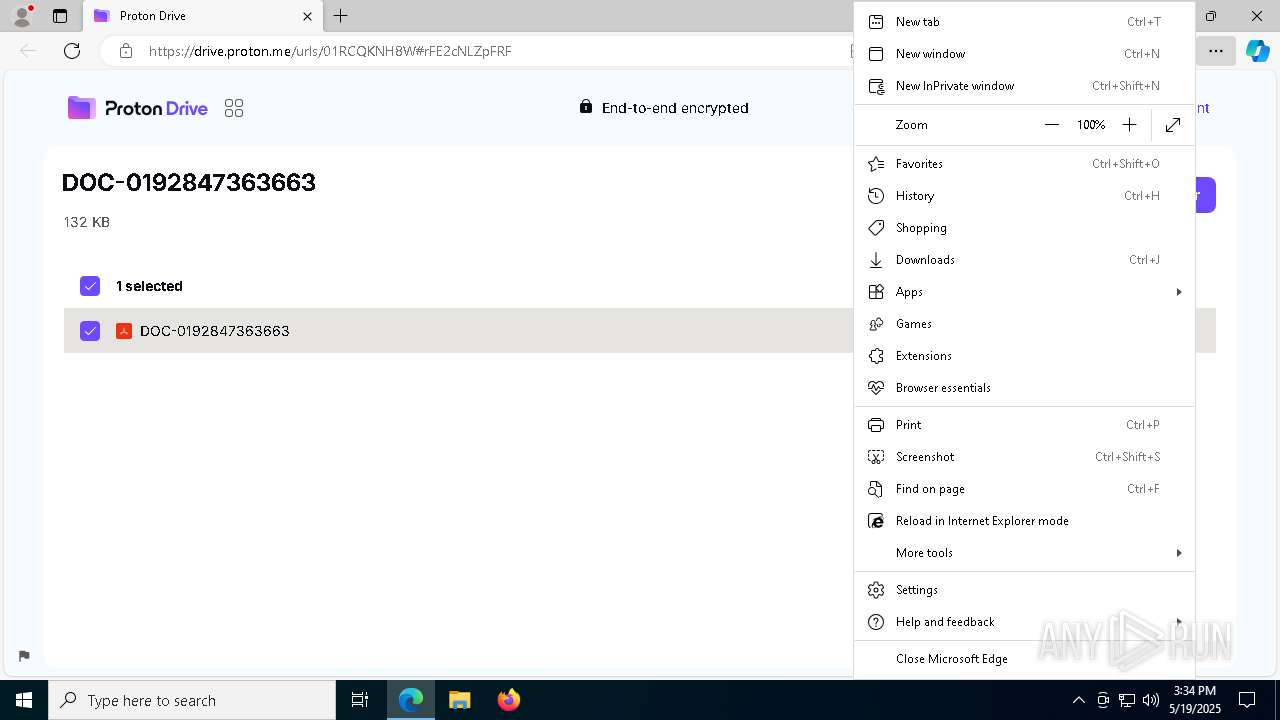This screenshot has height=720, width=1280.
Task: Reload in Internet Explorer mode
Action: coord(1024,521)
